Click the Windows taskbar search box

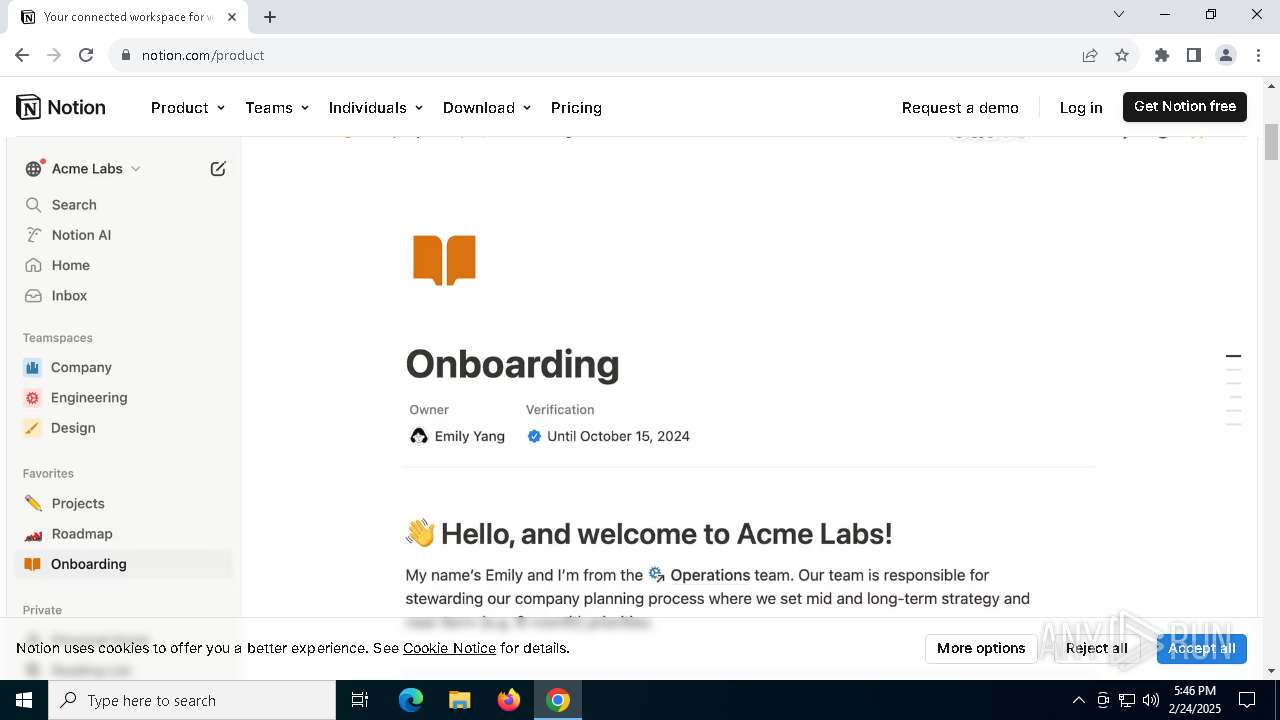click(192, 700)
